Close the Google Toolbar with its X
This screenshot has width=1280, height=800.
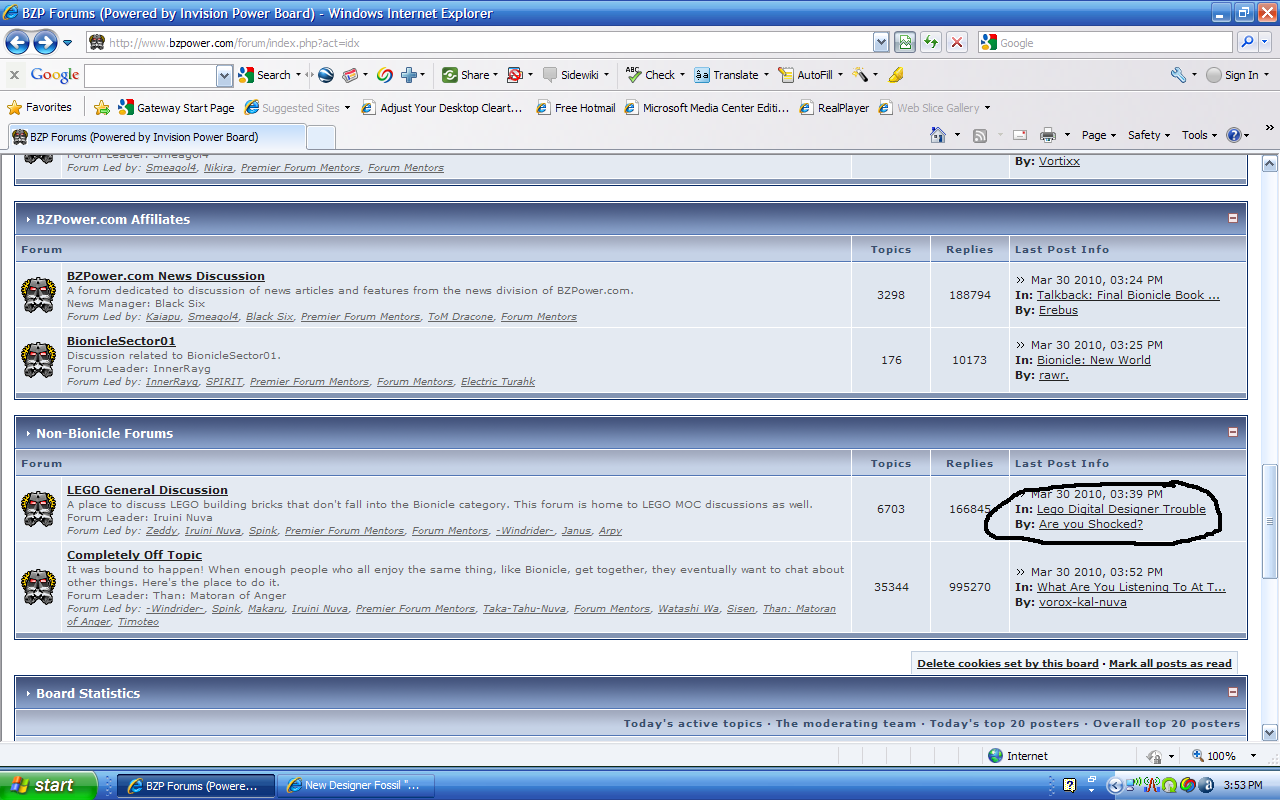click(14, 75)
